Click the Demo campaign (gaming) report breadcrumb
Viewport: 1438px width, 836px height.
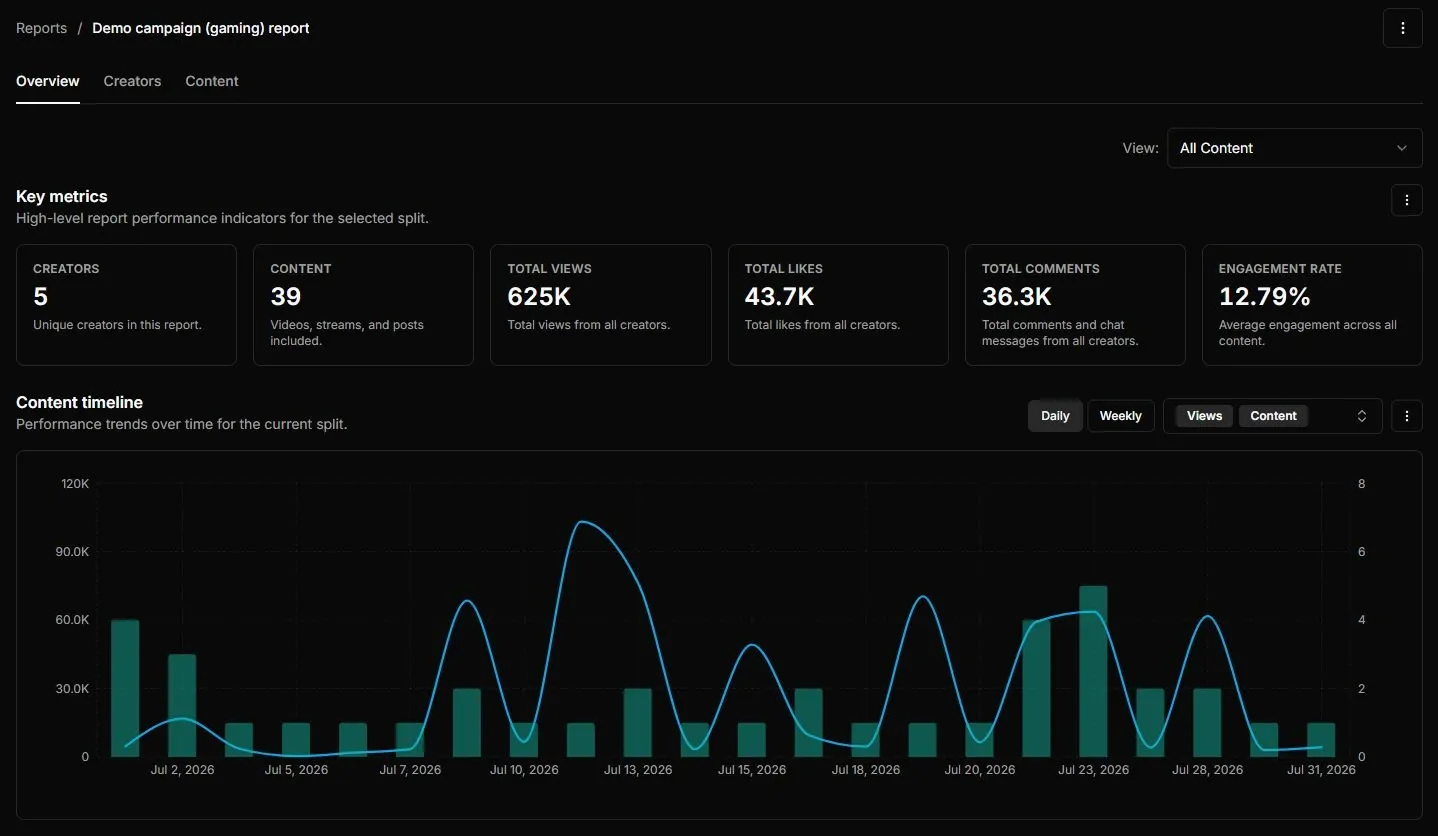(201, 28)
